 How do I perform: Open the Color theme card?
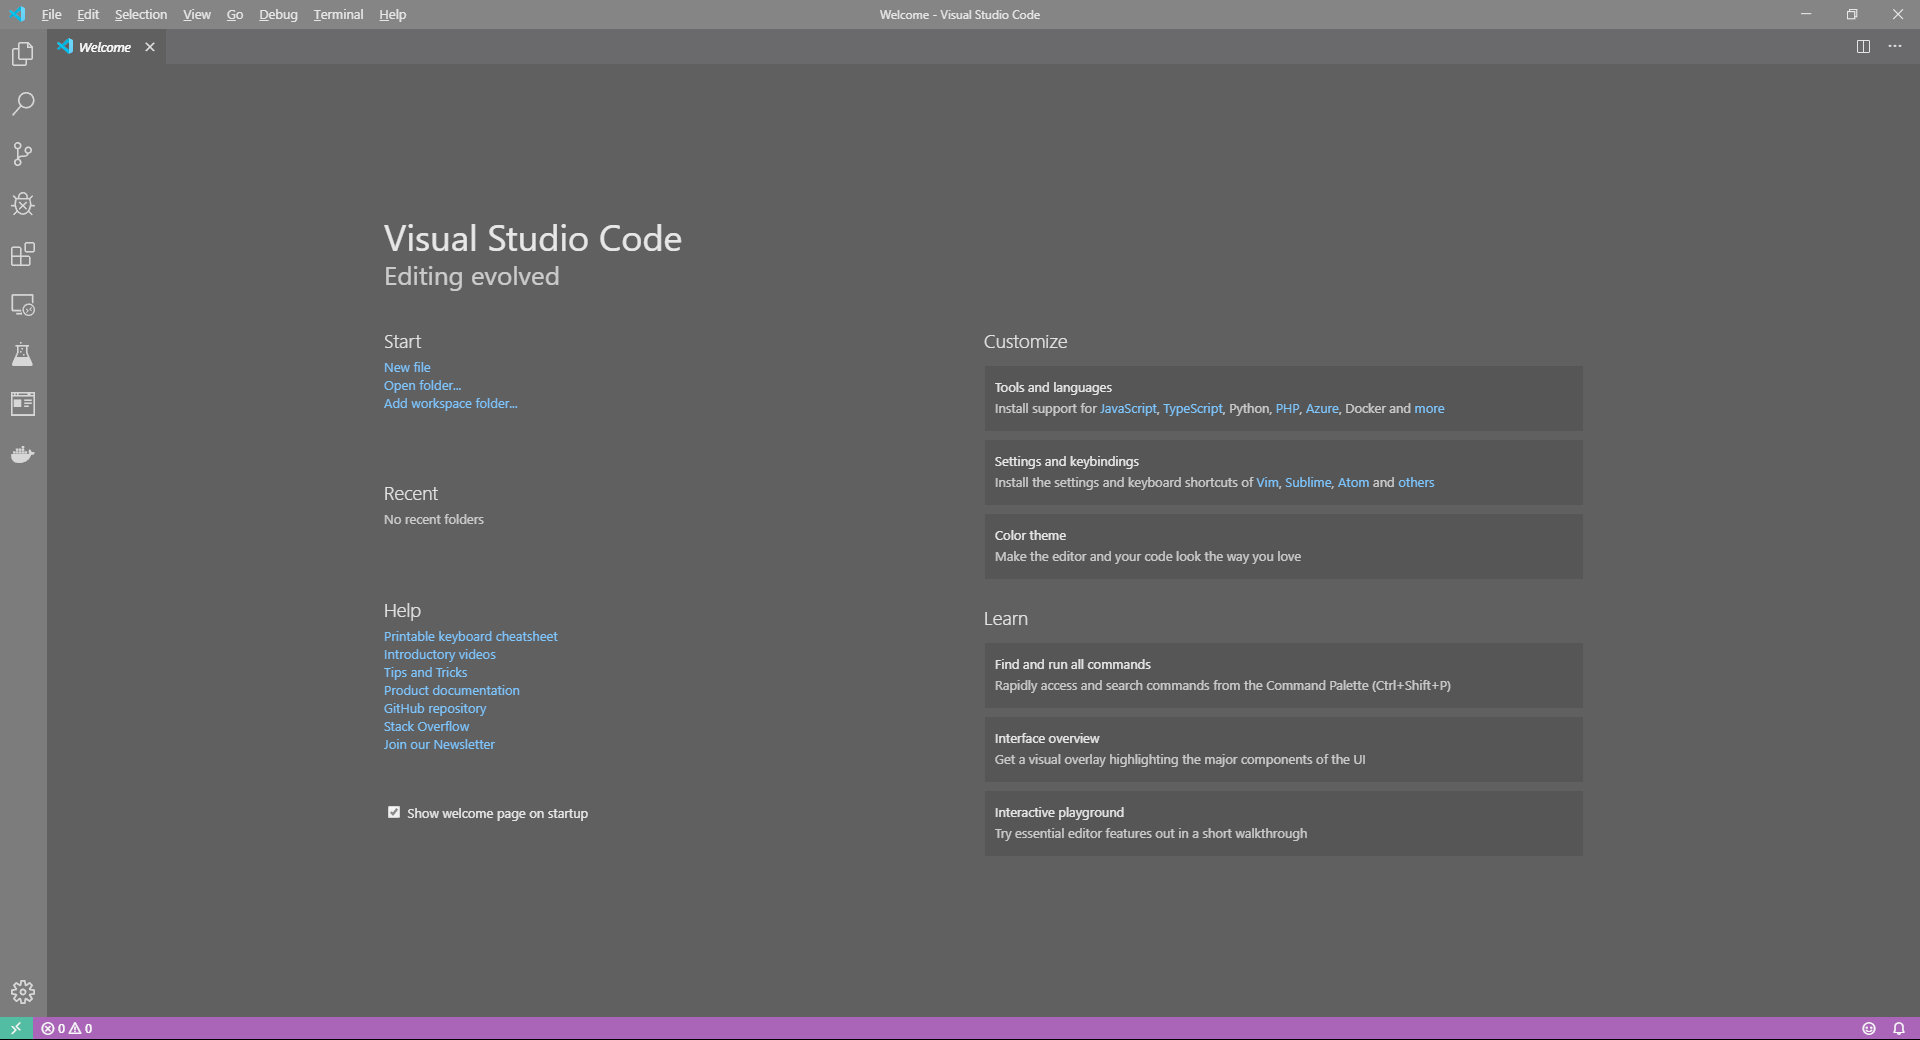(1283, 546)
